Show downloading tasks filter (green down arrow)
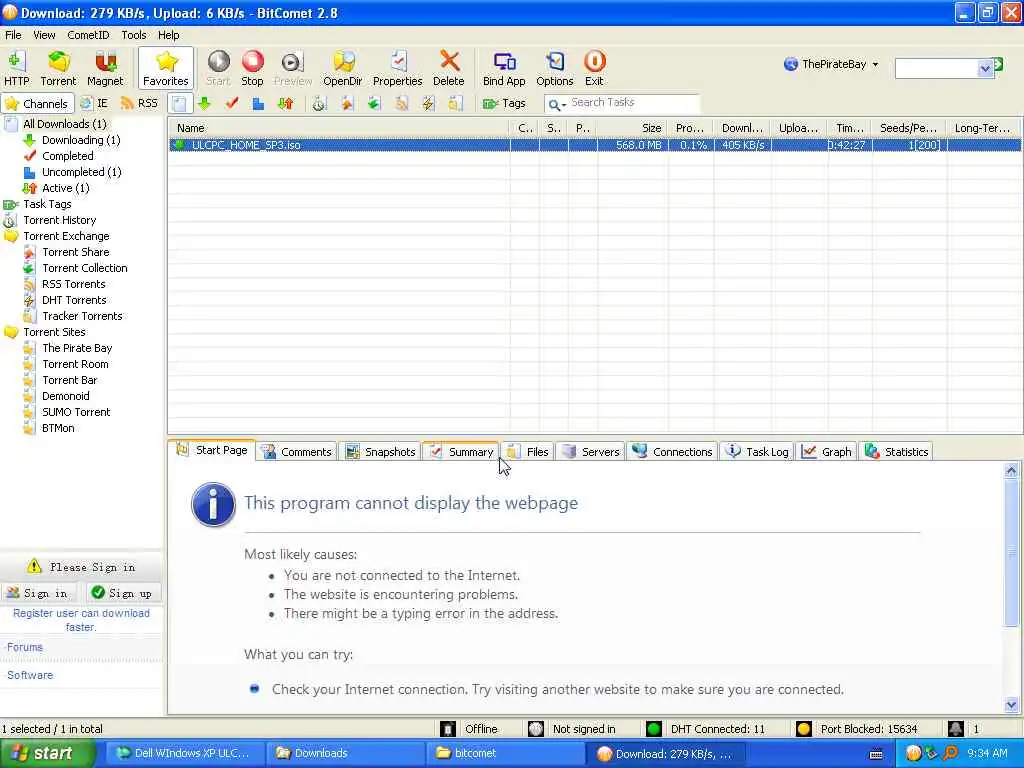This screenshot has height=768, width=1024. coord(205,103)
